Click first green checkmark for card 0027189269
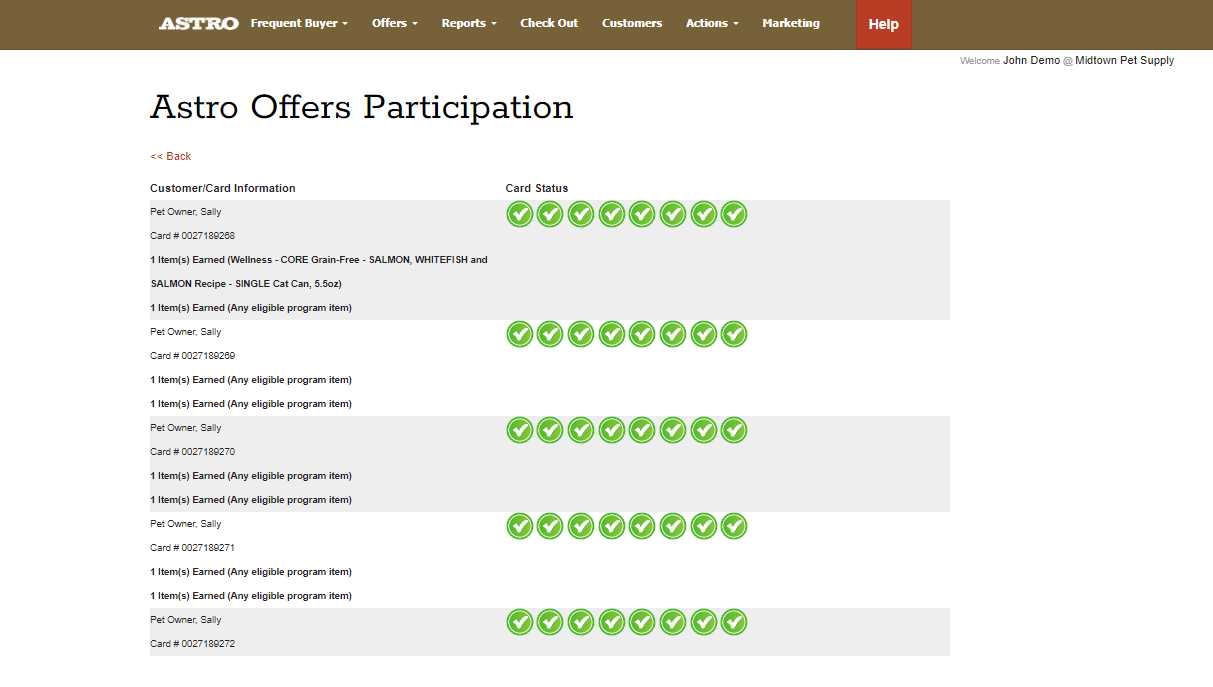This screenshot has width=1213, height=687. (519, 334)
